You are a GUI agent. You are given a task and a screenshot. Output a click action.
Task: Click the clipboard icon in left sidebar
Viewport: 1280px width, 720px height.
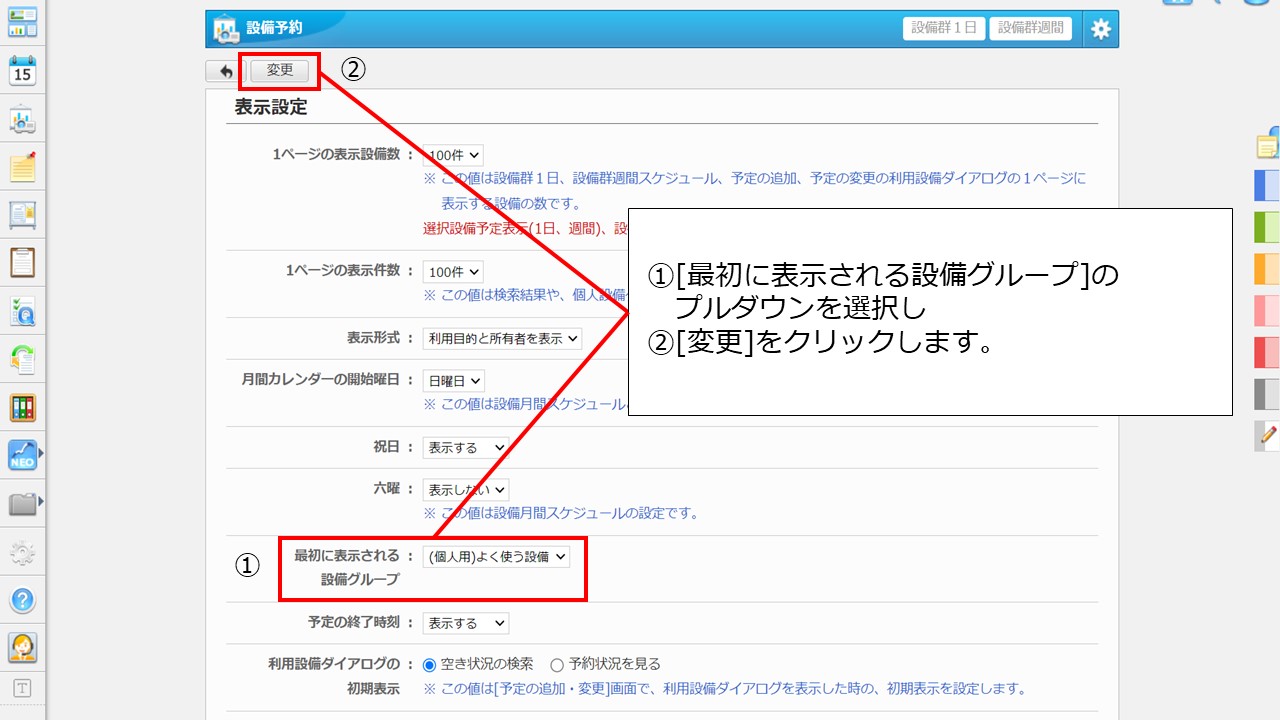(x=22, y=262)
